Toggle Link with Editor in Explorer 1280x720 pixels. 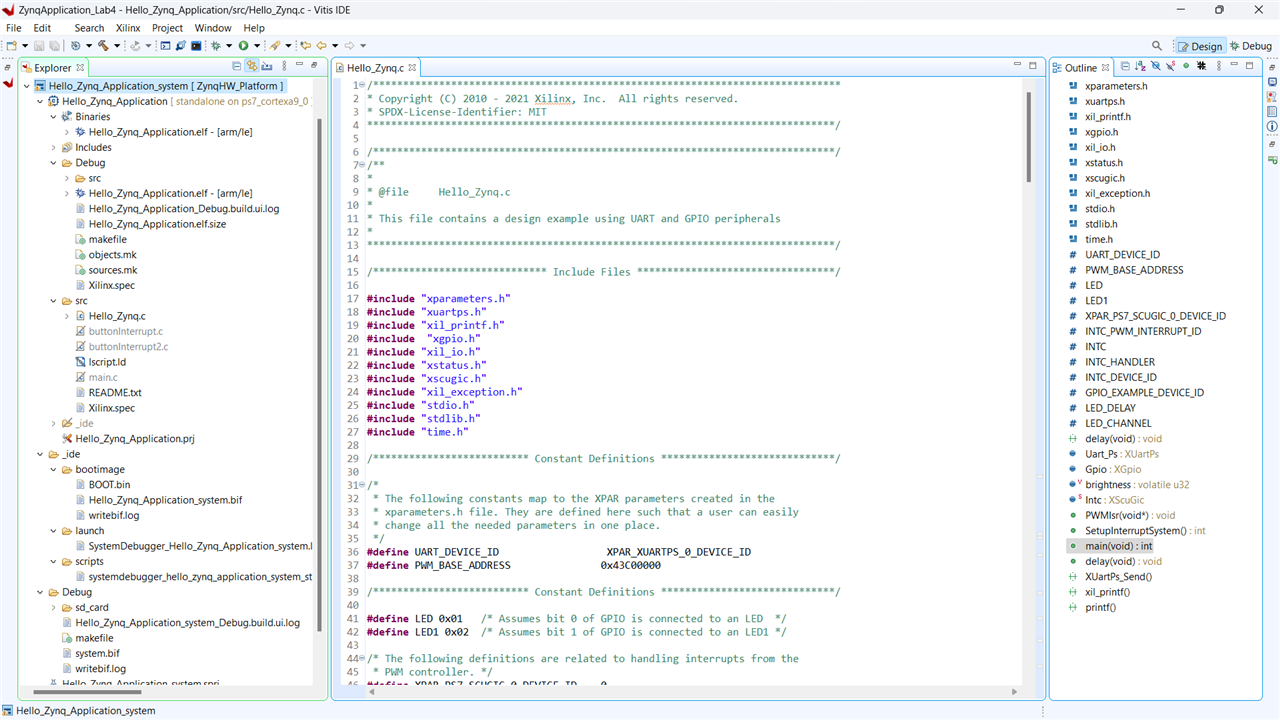[x=252, y=66]
